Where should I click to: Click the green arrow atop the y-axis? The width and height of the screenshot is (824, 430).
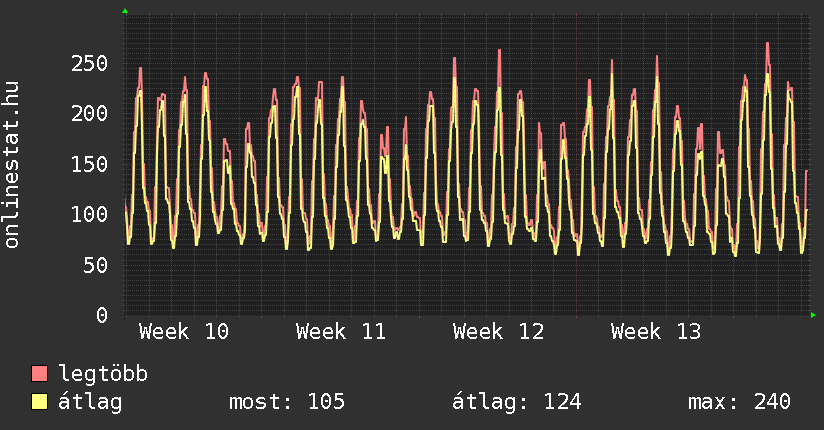pos(125,11)
